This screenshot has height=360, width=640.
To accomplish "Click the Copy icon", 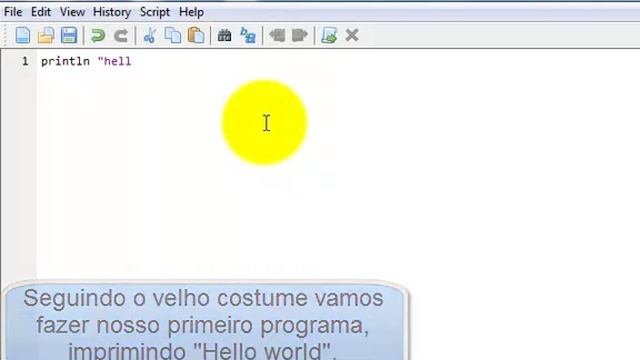I will coord(173,36).
